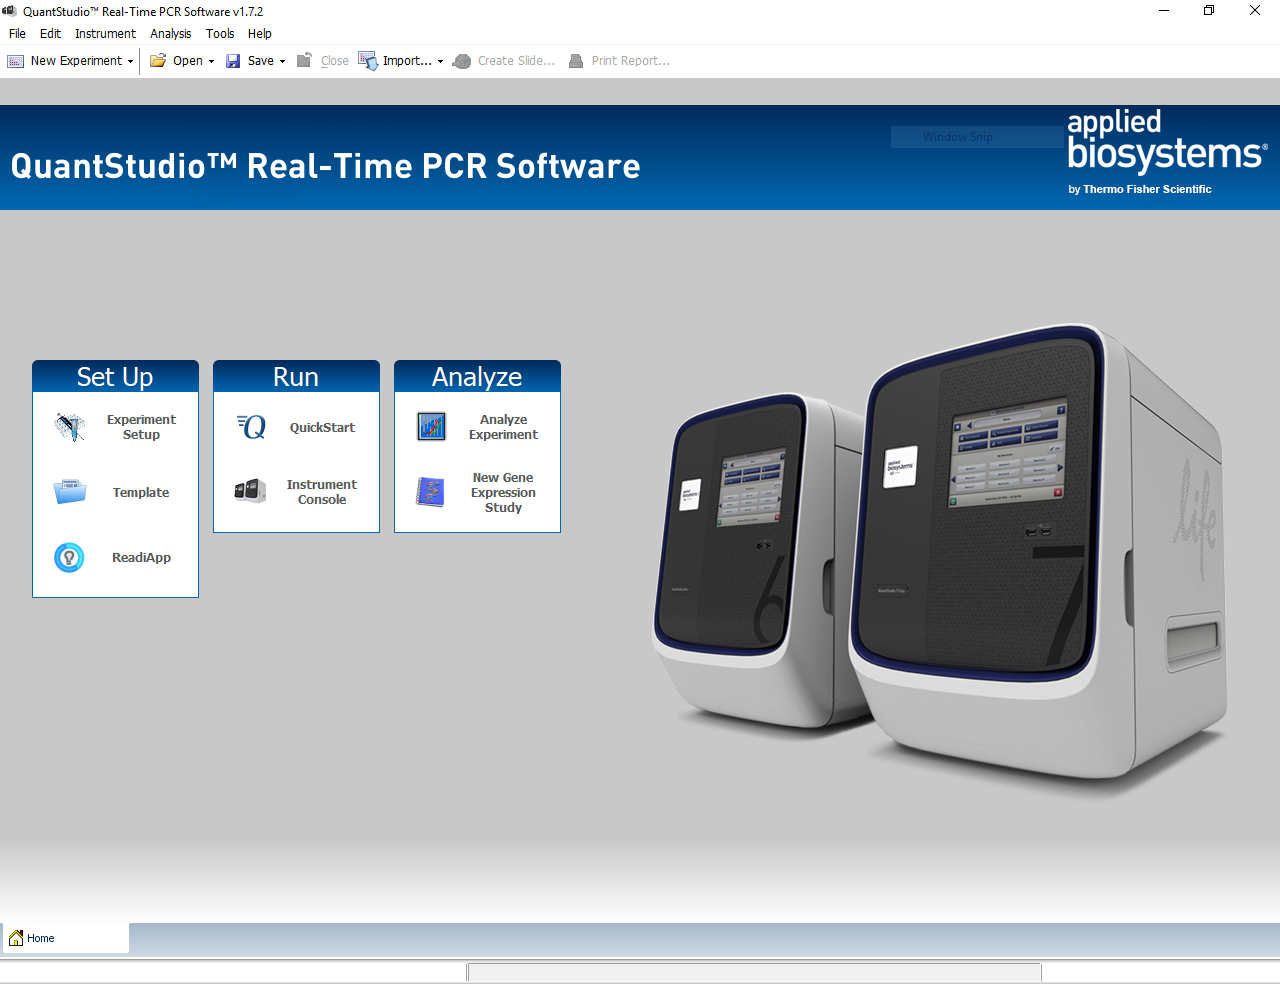
Task: Select the Template icon
Action: pos(140,492)
